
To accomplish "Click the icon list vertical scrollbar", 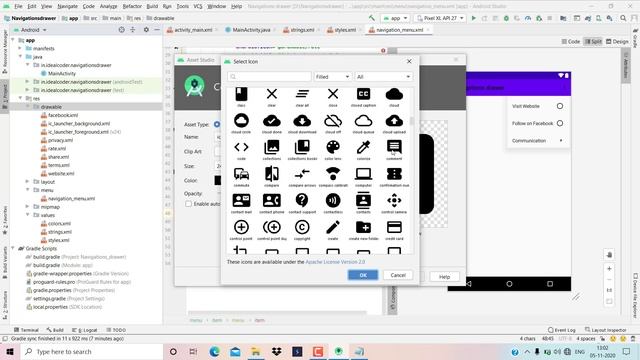I will (x=411, y=121).
